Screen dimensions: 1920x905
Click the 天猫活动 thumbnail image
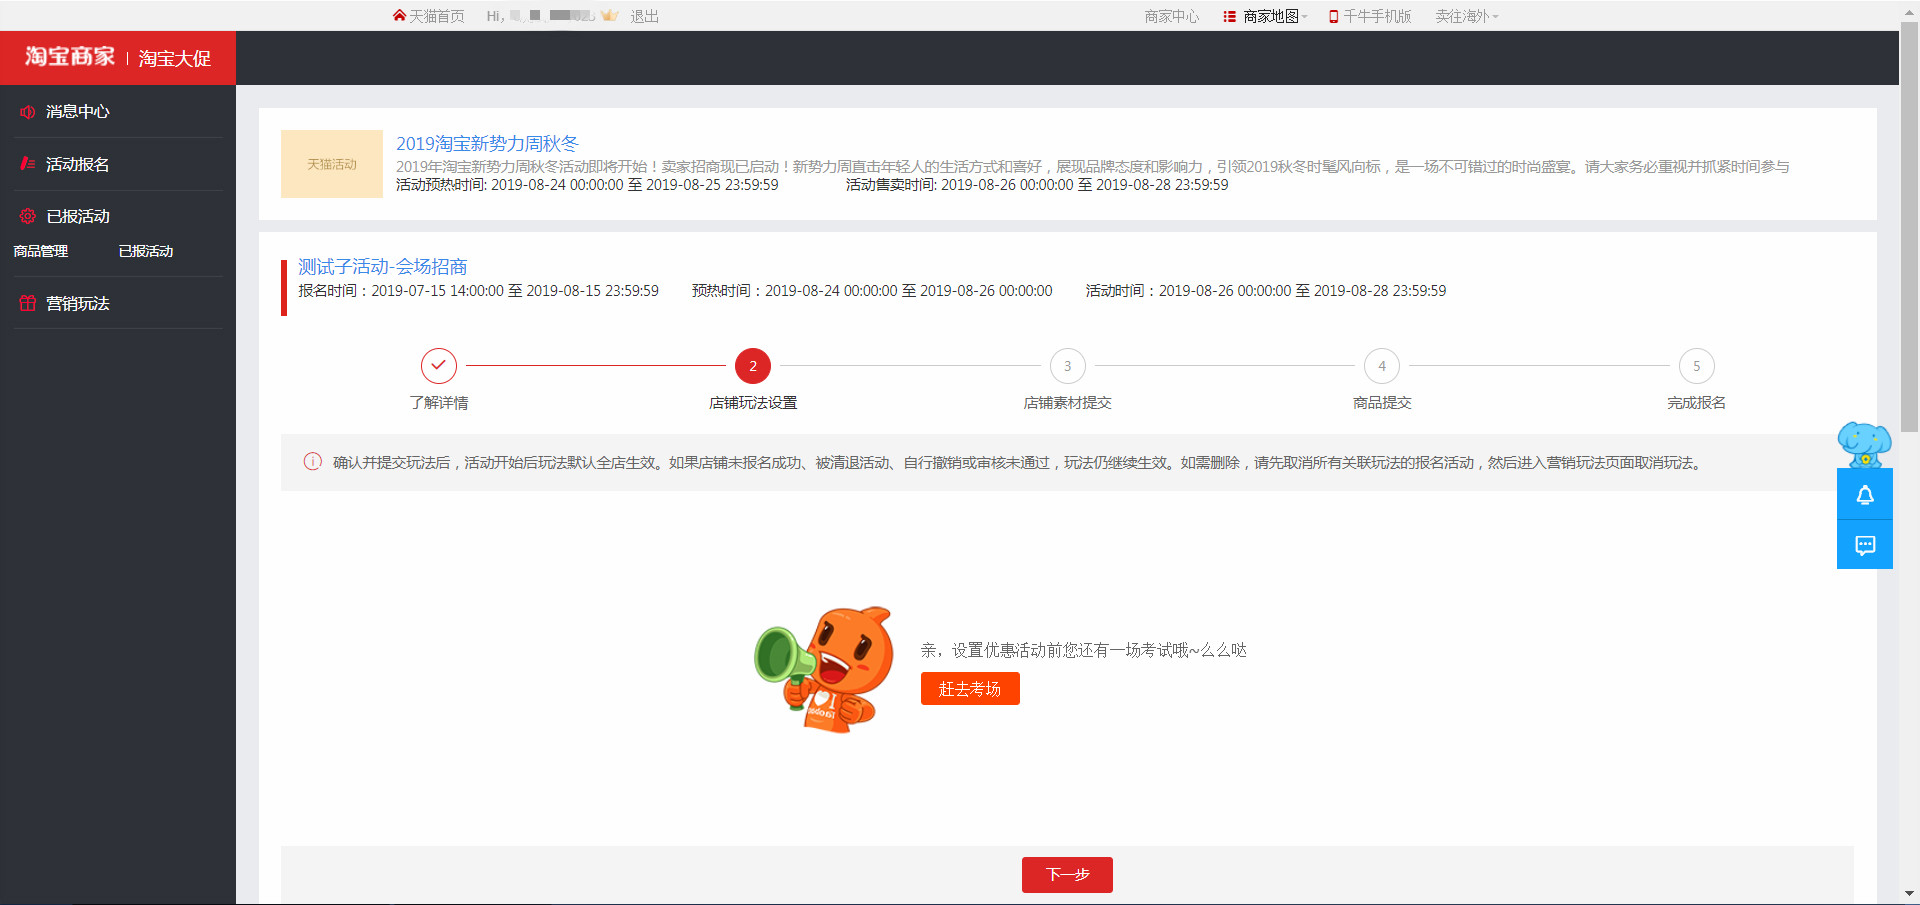click(x=332, y=164)
